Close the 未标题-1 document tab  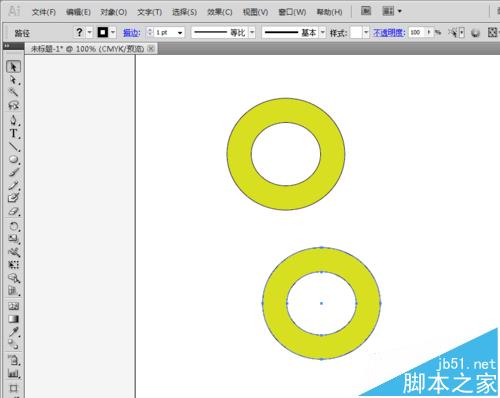pyautogui.click(x=151, y=49)
